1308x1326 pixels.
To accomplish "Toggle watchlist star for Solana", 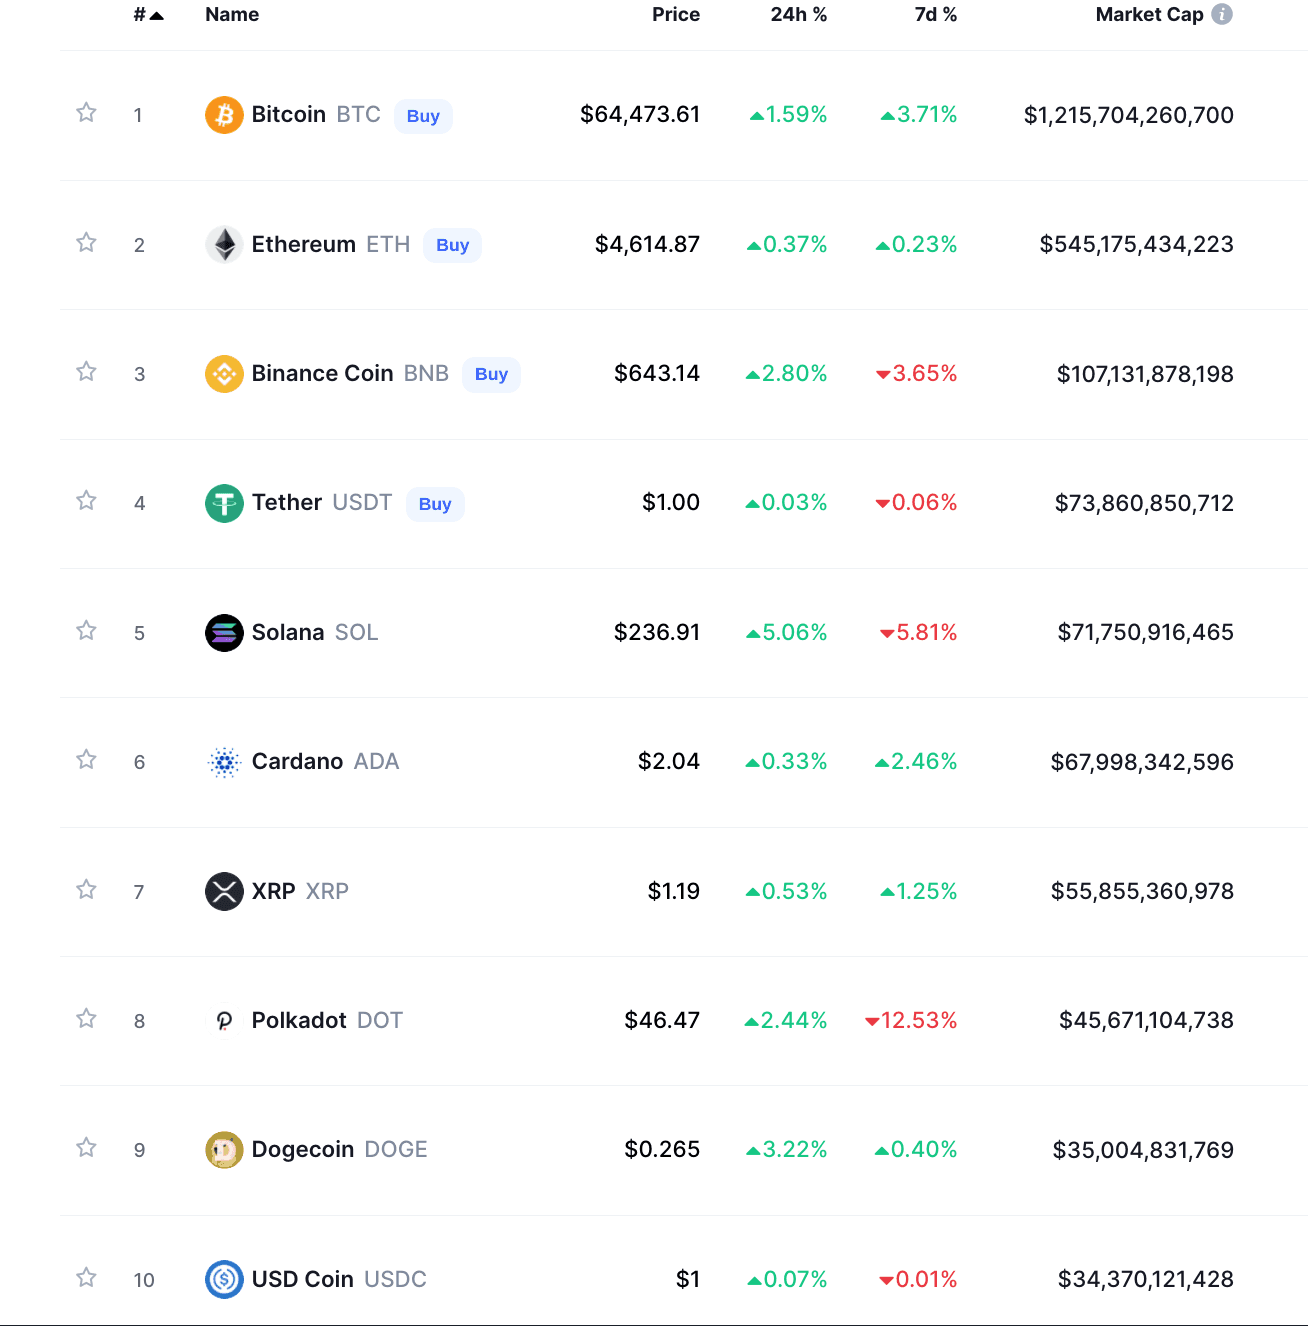I will pos(87,630).
